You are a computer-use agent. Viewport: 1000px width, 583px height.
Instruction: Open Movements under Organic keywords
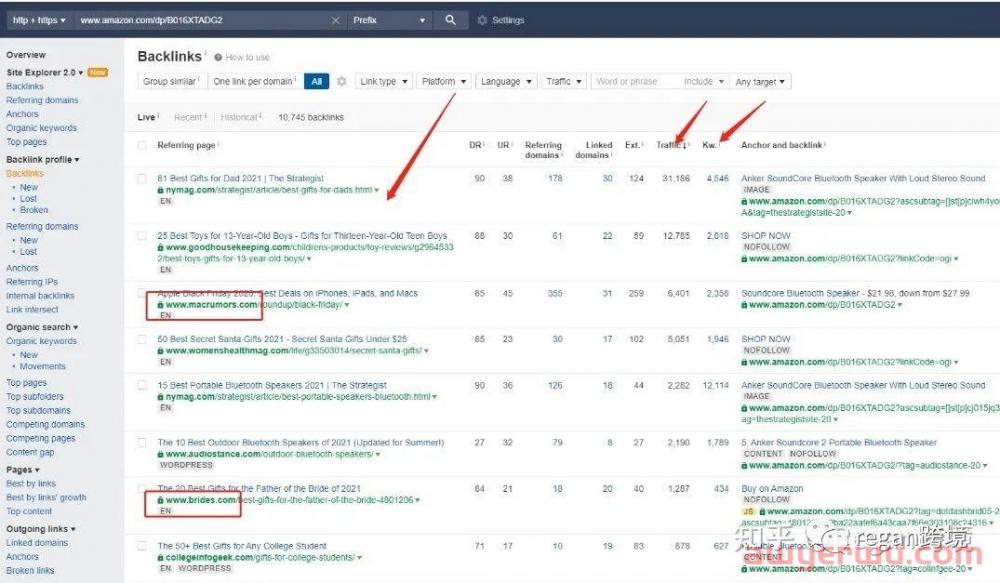pyautogui.click(x=43, y=366)
